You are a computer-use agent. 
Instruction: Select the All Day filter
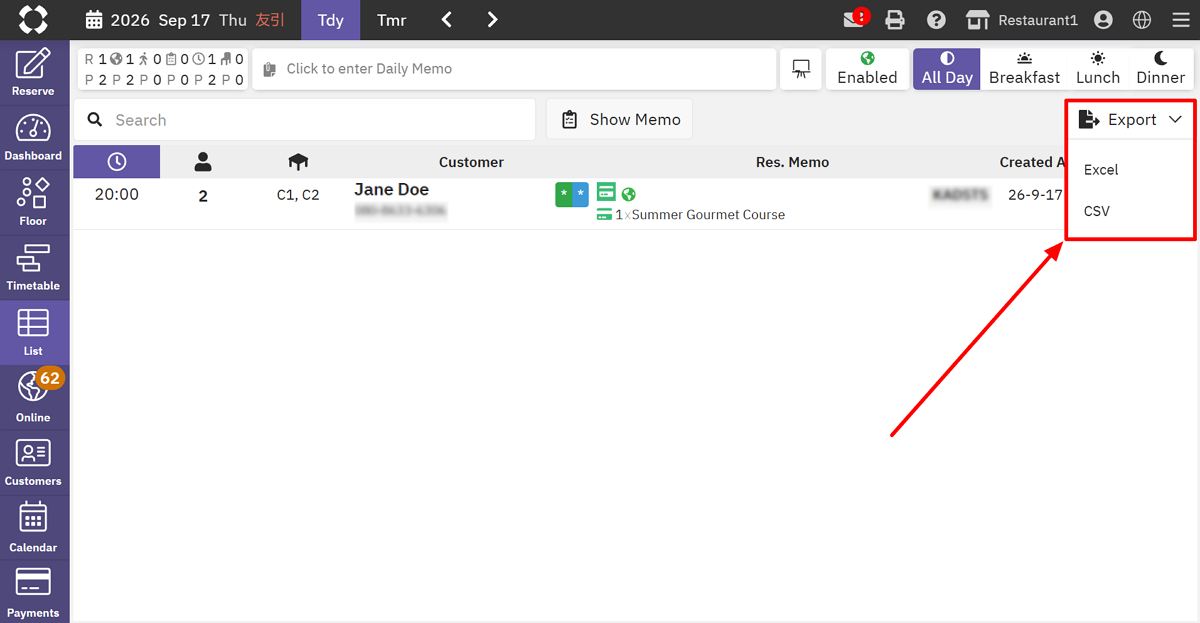(x=947, y=69)
